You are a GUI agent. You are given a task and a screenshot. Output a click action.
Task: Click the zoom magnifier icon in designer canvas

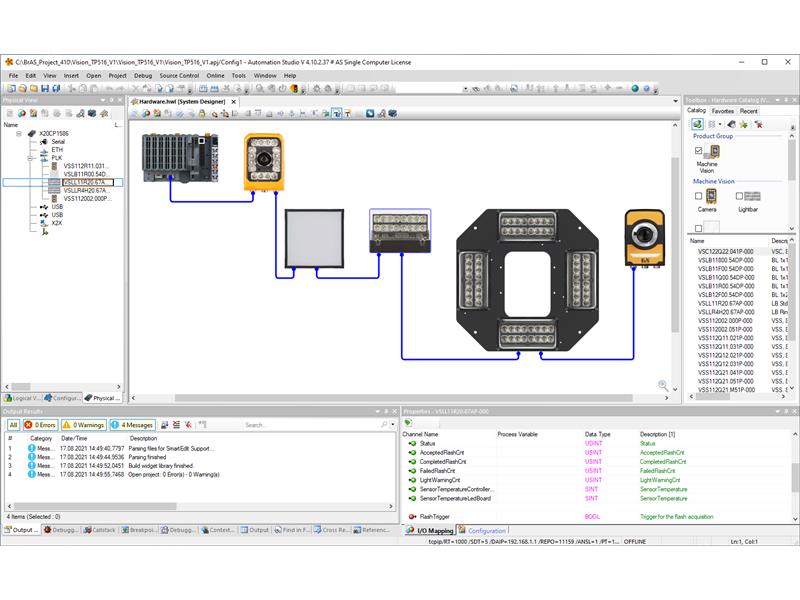663,385
